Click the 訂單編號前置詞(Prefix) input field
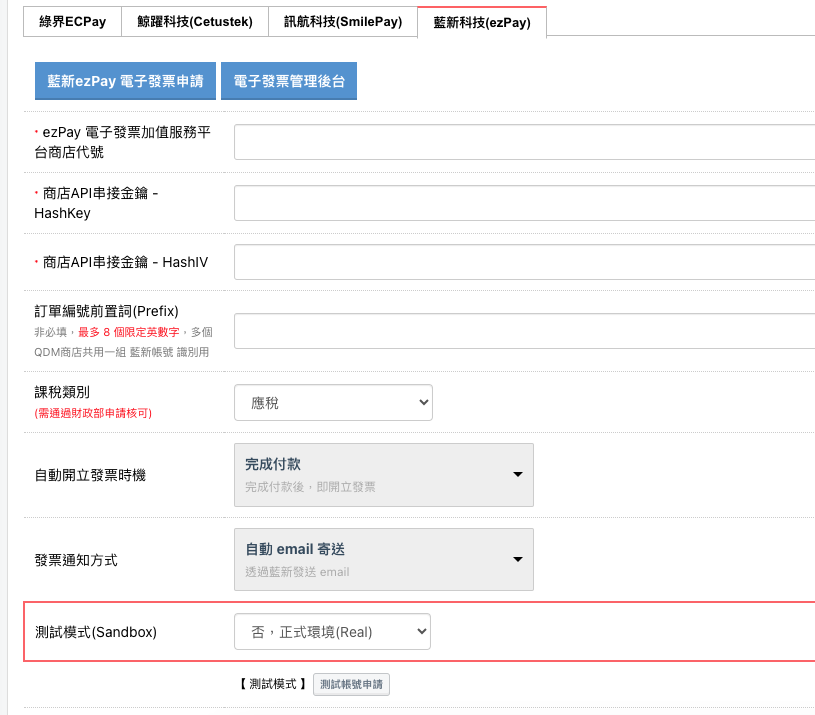 (x=524, y=331)
